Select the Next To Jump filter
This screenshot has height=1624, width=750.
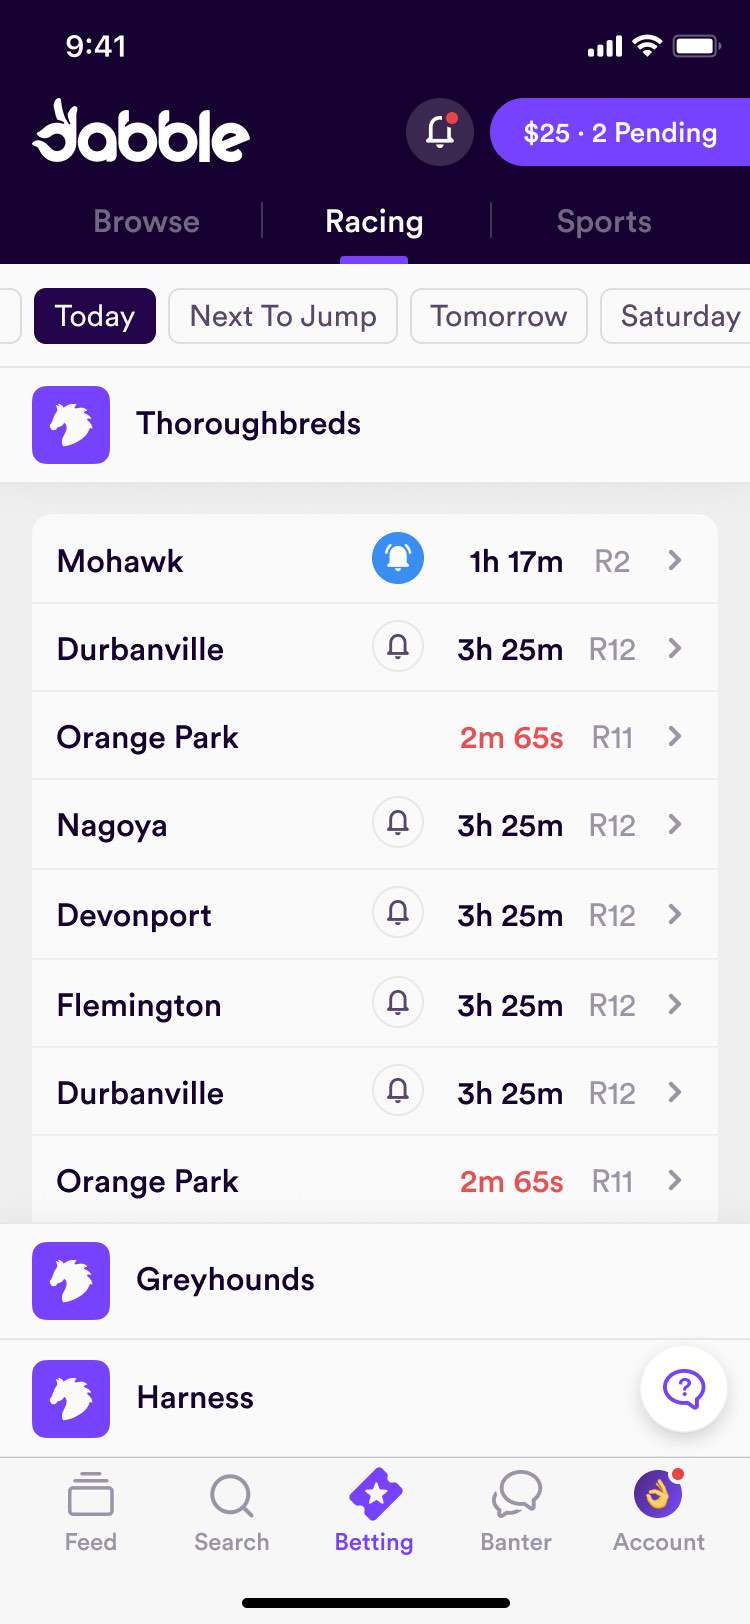click(x=283, y=316)
